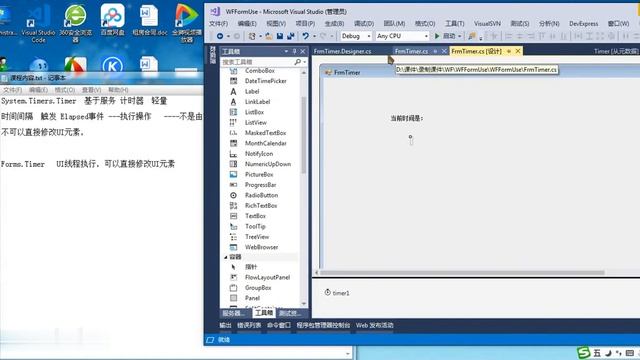This screenshot has width=640, height=360.
Task: Select the timer1 component in the tray
Action: click(337, 293)
